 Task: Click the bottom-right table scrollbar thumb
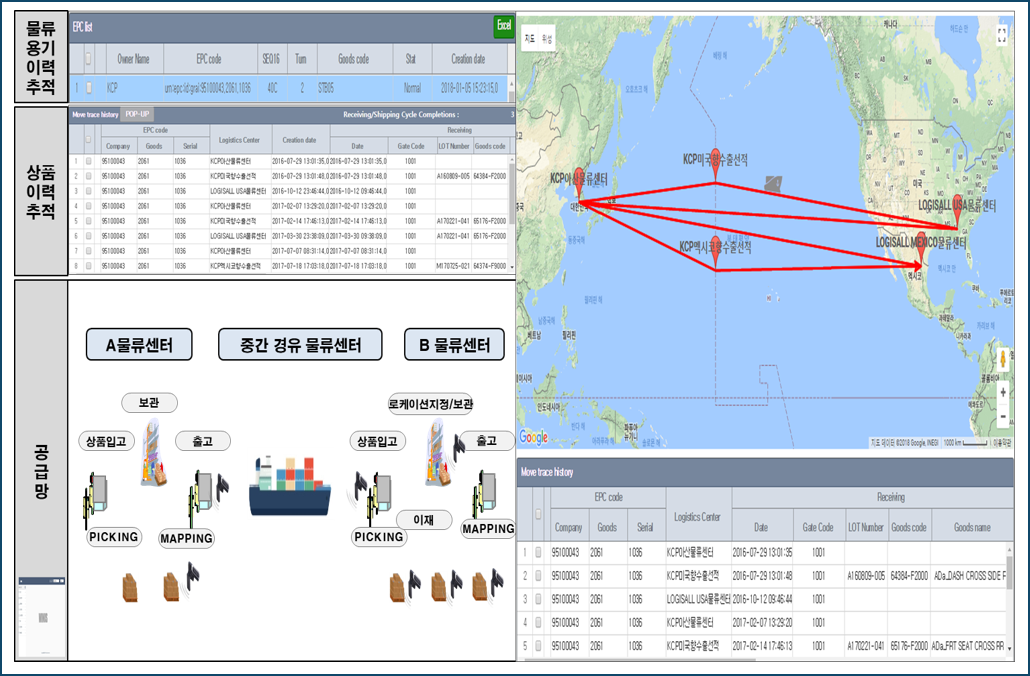pyautogui.click(x=1009, y=573)
